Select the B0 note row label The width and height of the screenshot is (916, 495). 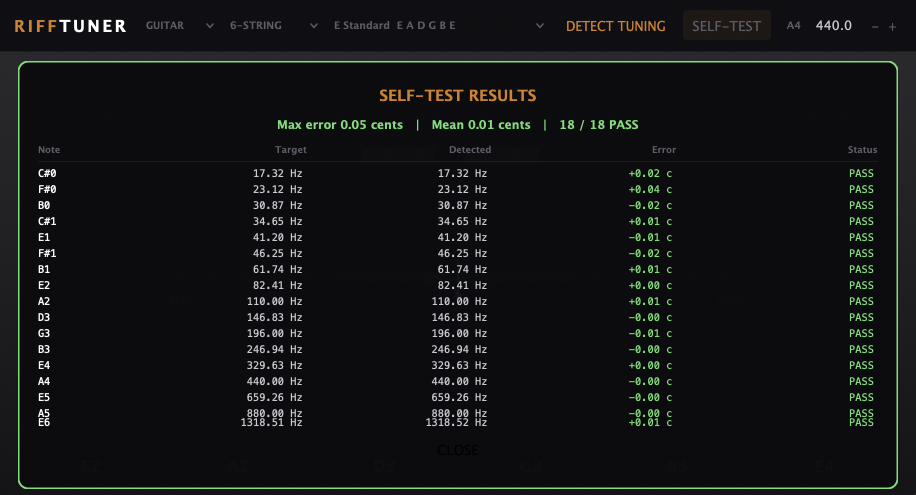click(x=44, y=206)
